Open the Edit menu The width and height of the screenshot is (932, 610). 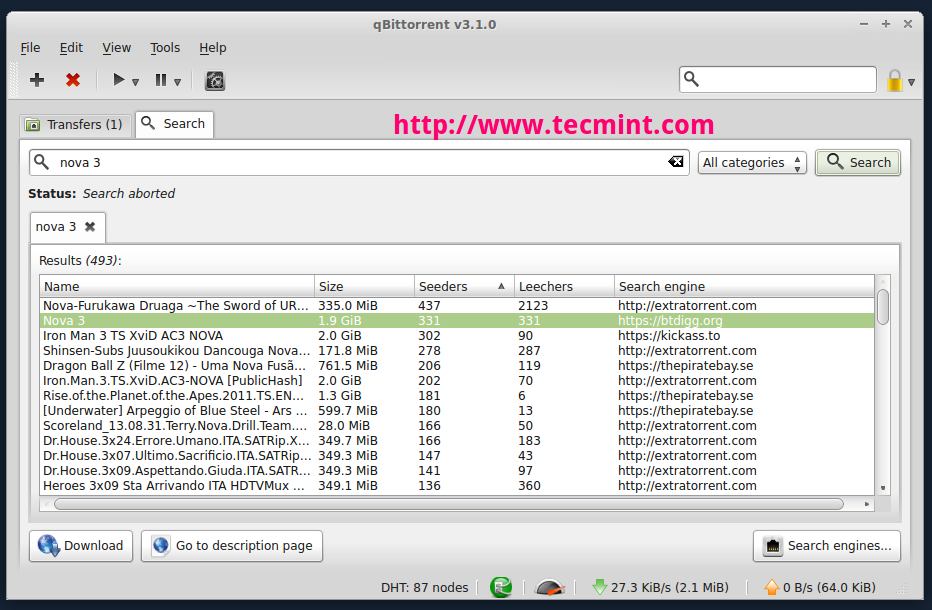tap(71, 48)
